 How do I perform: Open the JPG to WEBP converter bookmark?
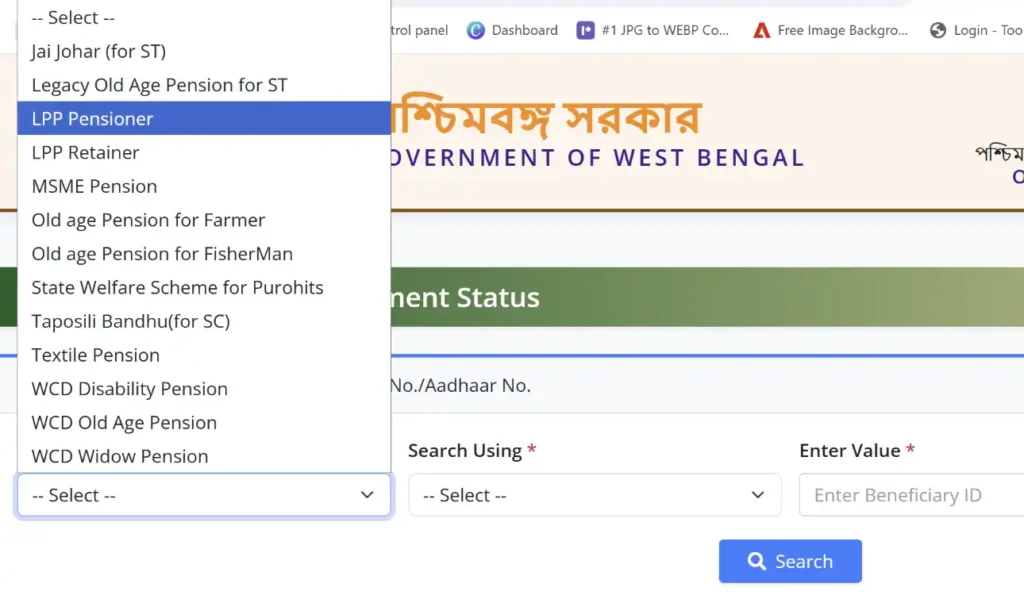click(x=652, y=30)
